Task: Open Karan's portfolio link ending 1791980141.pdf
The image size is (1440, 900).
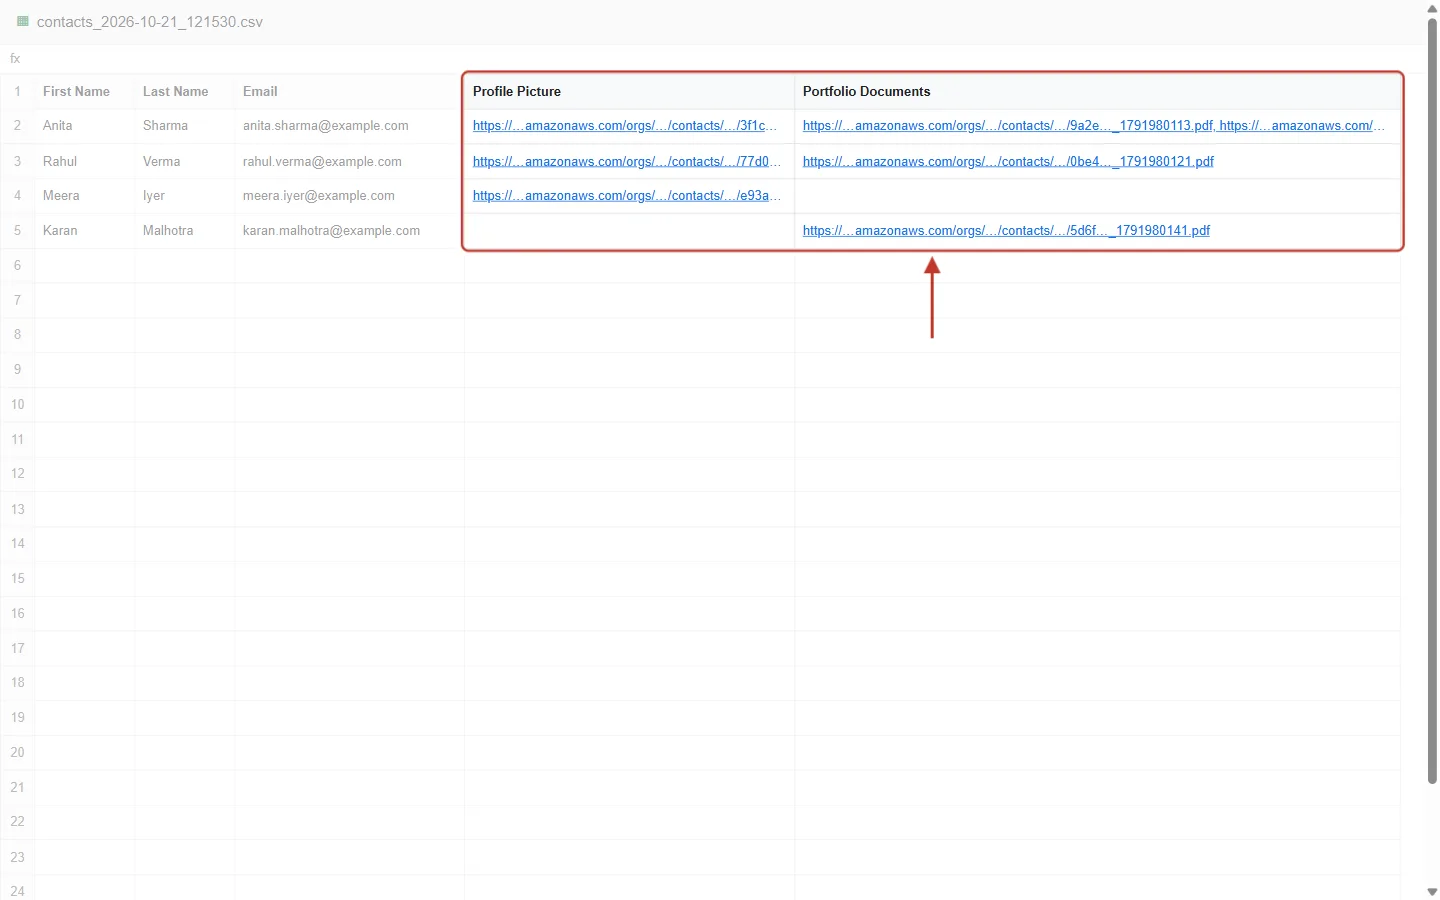Action: 1006,231
